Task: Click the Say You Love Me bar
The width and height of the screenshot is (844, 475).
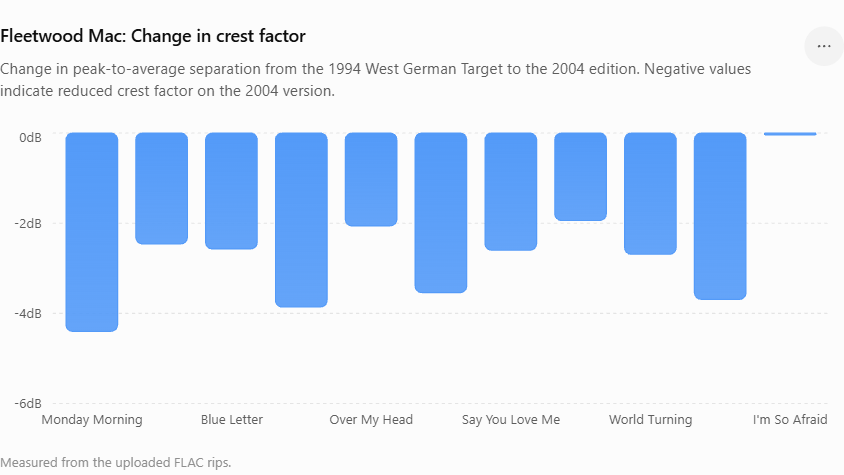Action: tap(511, 192)
